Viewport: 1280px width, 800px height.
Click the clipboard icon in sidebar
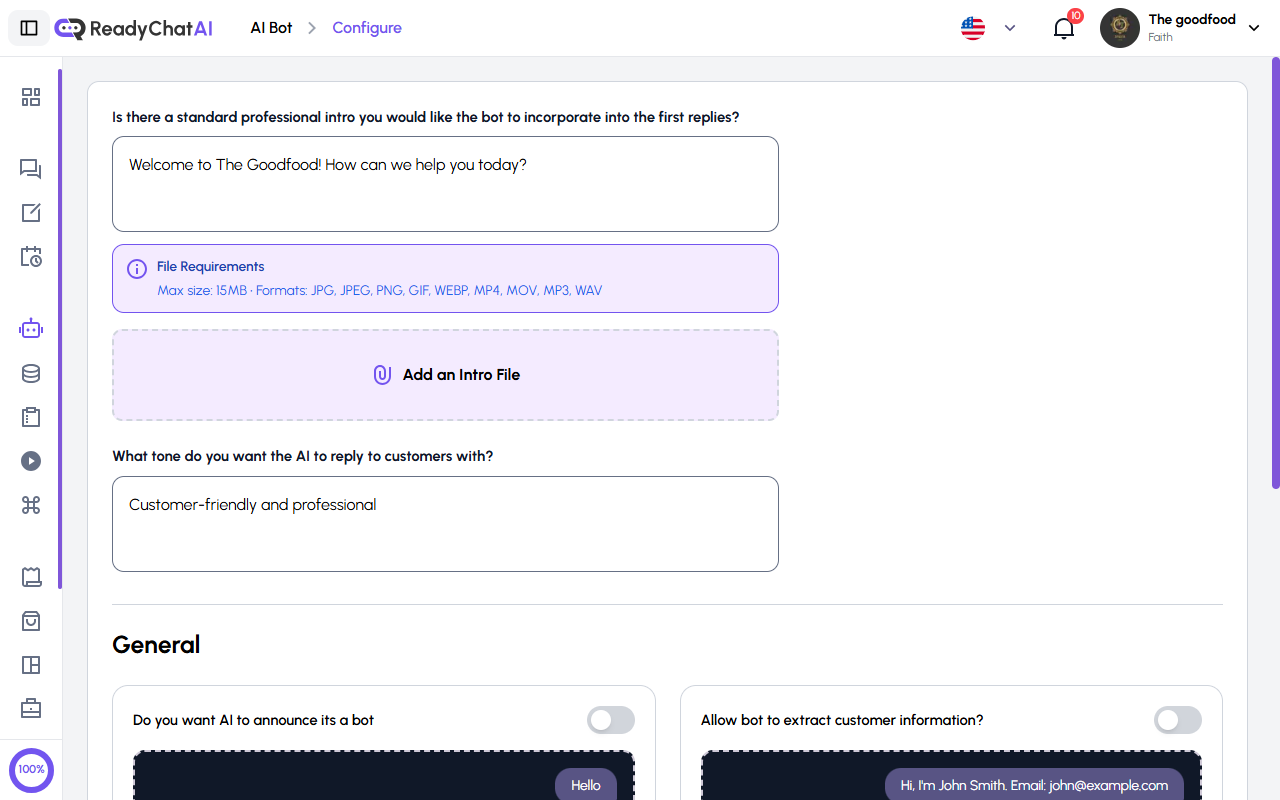point(30,417)
